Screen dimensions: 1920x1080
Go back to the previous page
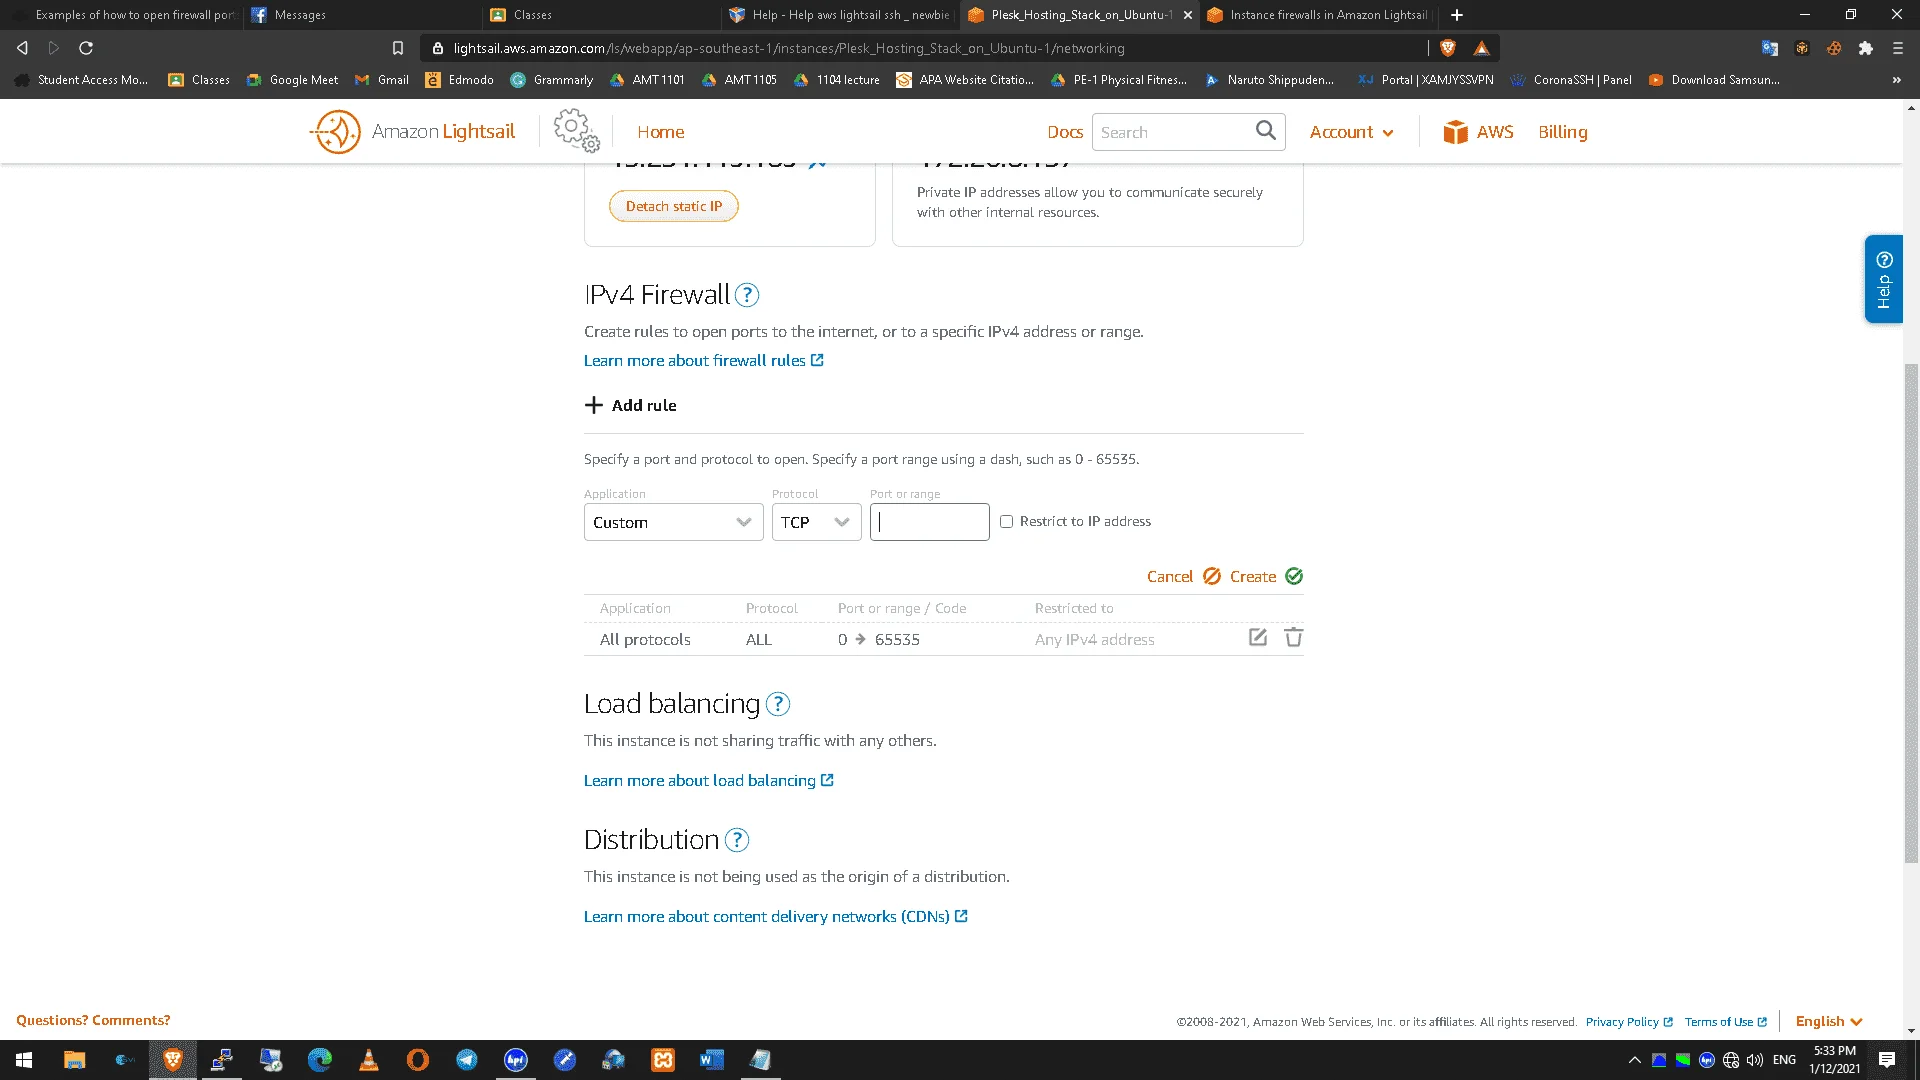click(x=22, y=48)
